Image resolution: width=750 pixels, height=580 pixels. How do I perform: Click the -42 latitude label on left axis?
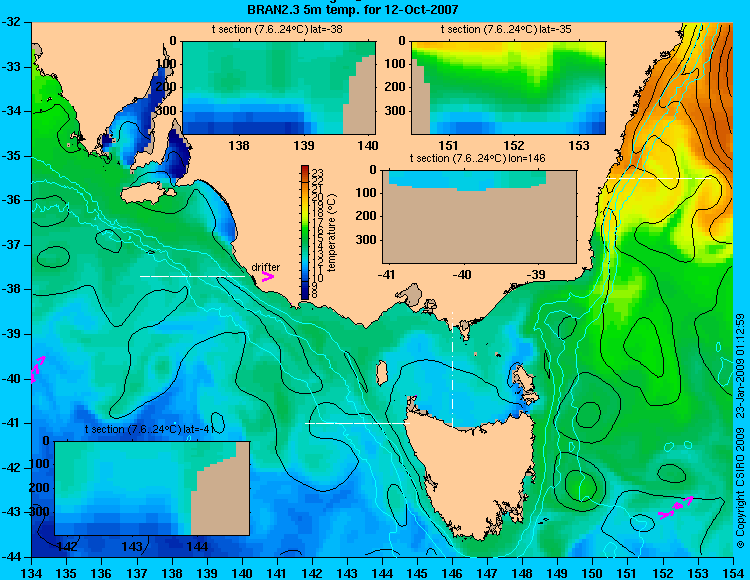pyautogui.click(x=11, y=468)
